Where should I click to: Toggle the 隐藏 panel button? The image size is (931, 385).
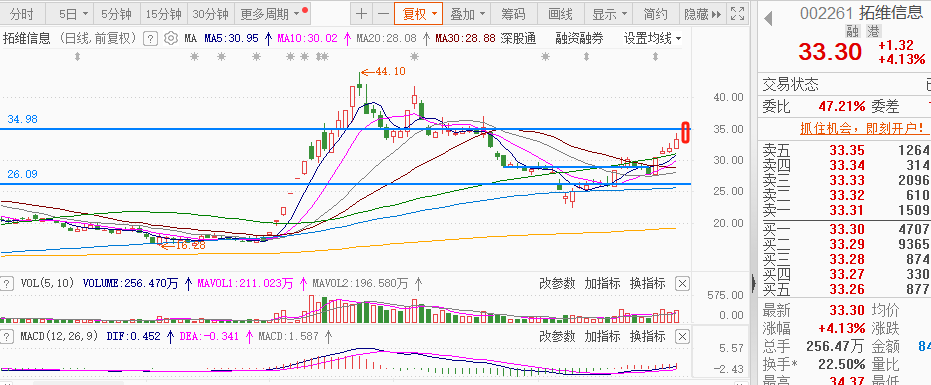click(x=703, y=14)
